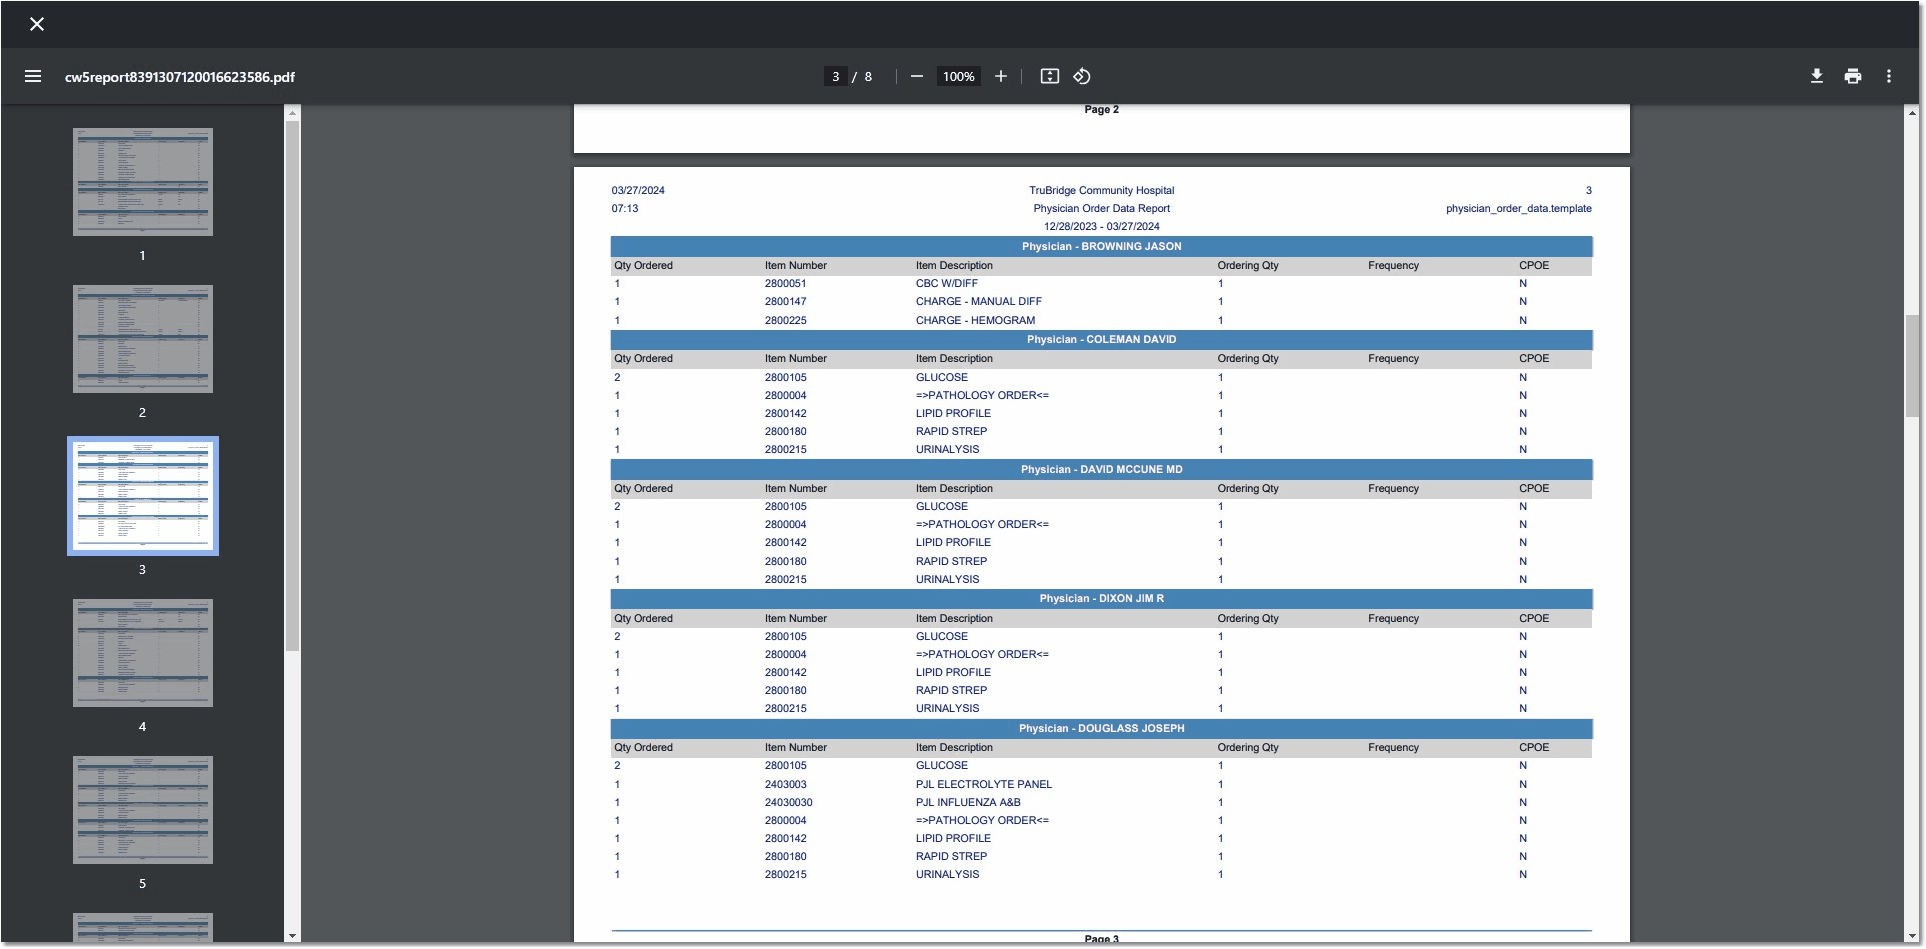Close the PDF viewer with the X icon
This screenshot has height=949, width=1926.
click(37, 24)
